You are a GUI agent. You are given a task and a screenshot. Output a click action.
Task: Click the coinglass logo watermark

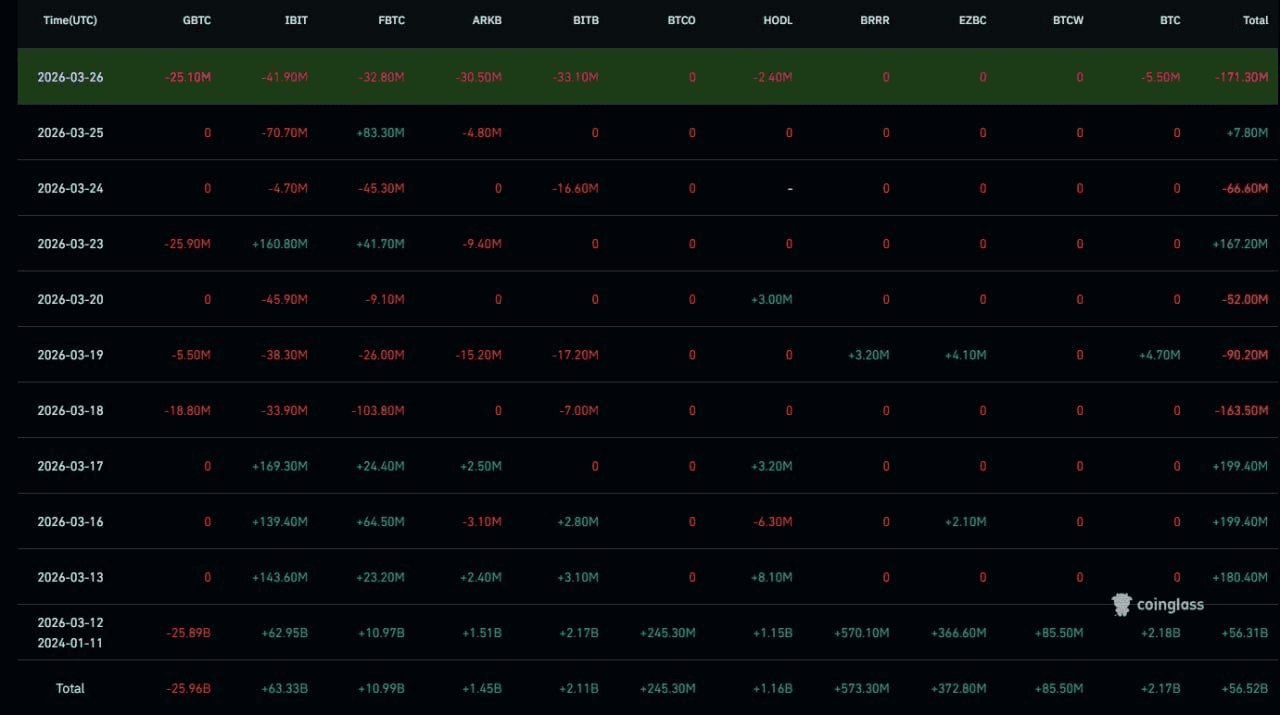tap(1158, 604)
